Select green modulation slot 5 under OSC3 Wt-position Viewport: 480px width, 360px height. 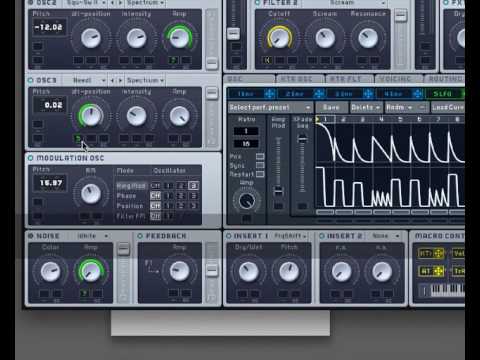click(78, 138)
